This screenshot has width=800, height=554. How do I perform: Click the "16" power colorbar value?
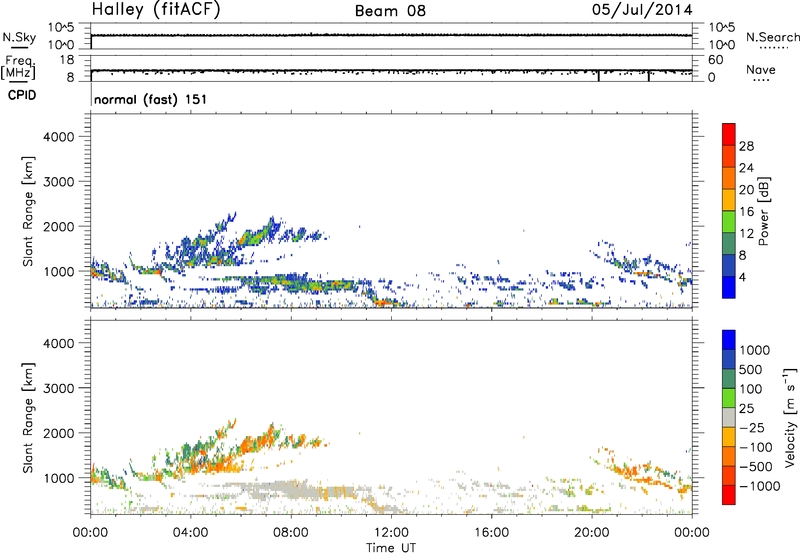coord(746,212)
